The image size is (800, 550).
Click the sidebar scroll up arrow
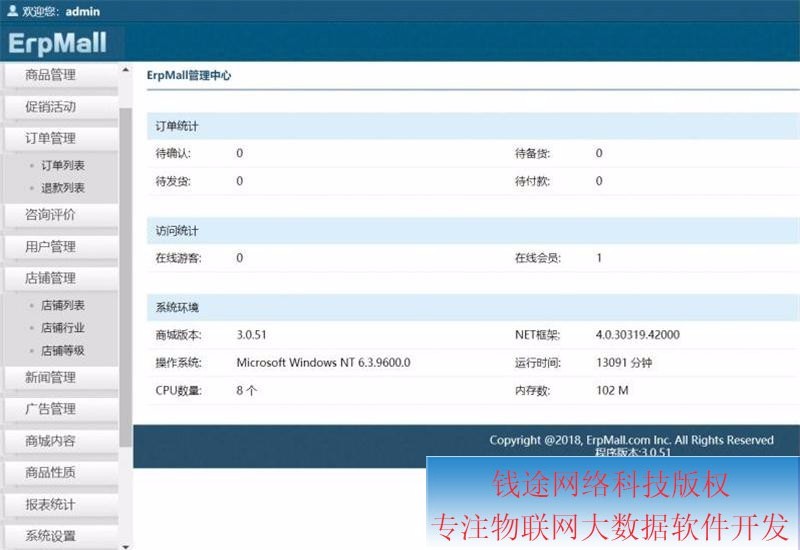126,69
